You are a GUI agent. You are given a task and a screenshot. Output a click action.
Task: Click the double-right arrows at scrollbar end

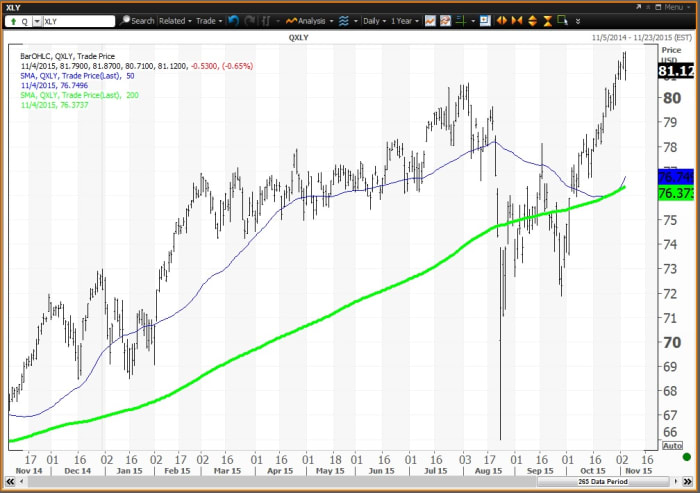click(x=688, y=481)
